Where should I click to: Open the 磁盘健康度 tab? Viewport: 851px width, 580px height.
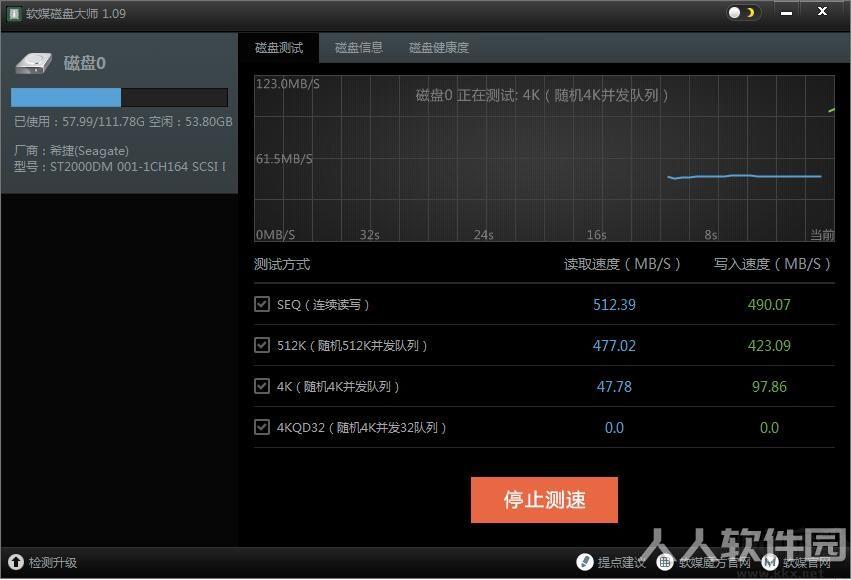pos(439,48)
